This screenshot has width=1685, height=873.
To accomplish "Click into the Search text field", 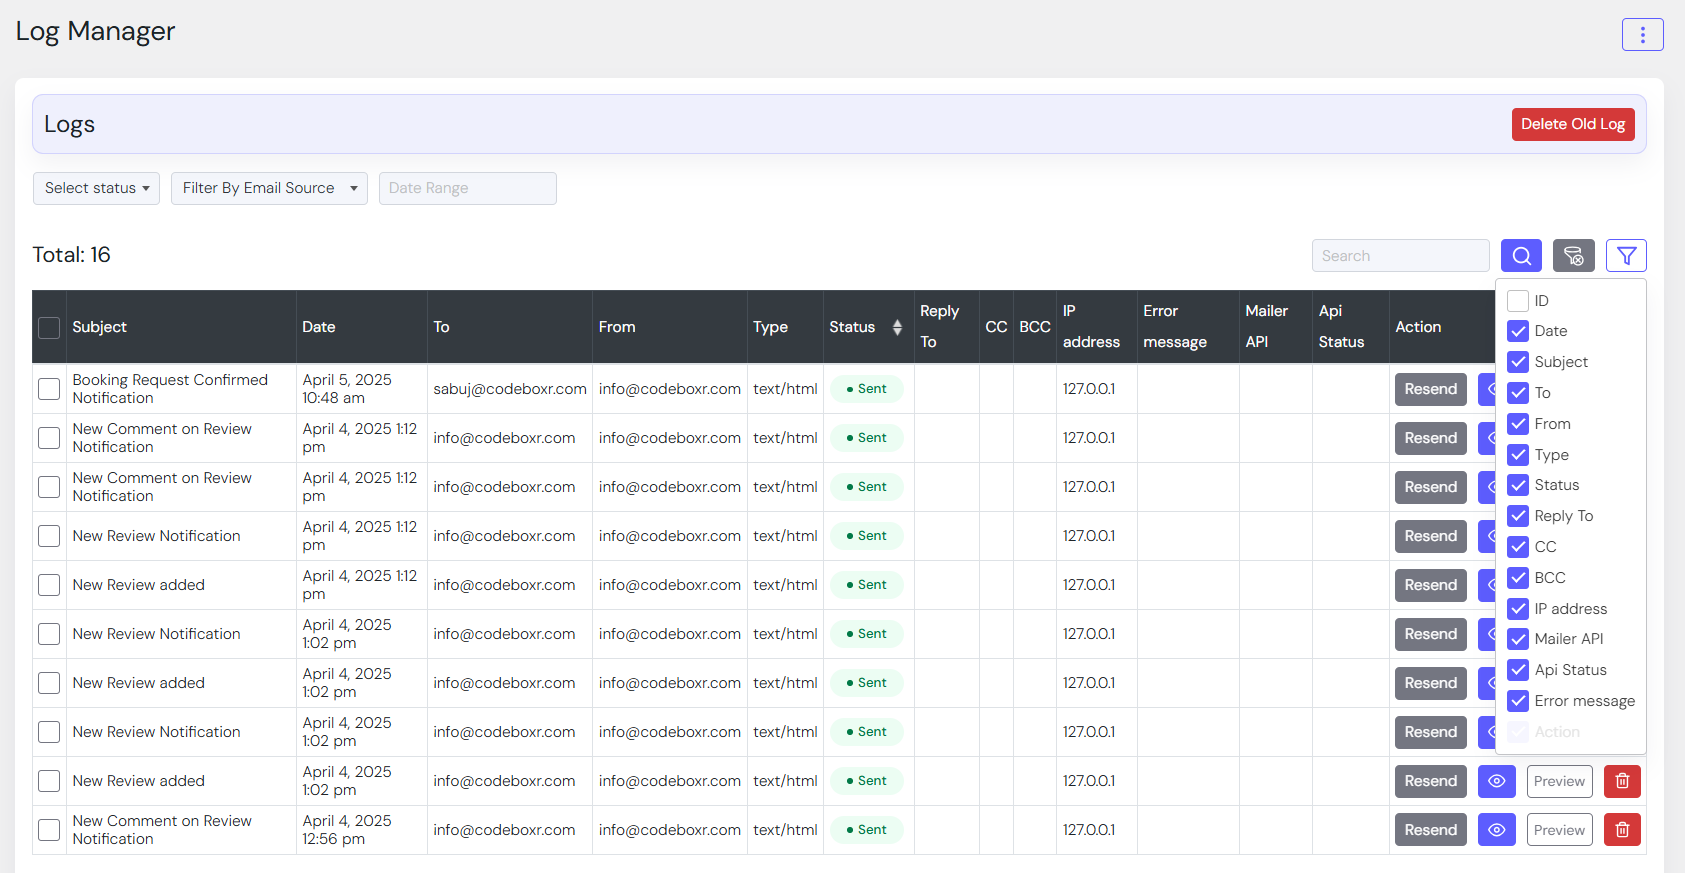I will pyautogui.click(x=1400, y=256).
